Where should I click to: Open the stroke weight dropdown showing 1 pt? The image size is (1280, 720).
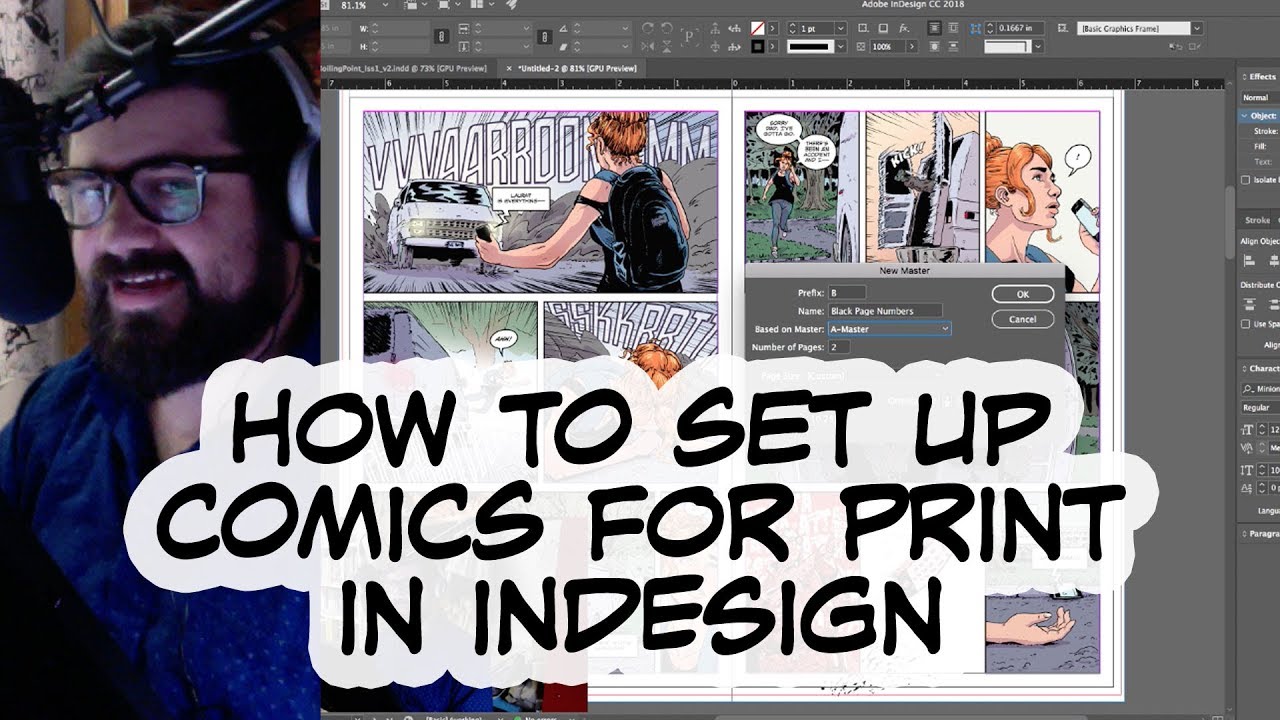point(840,28)
